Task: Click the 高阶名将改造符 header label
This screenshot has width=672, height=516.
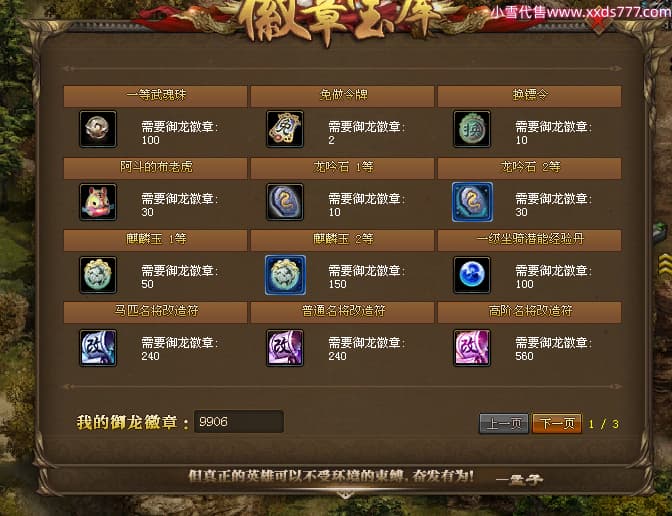Action: point(530,311)
